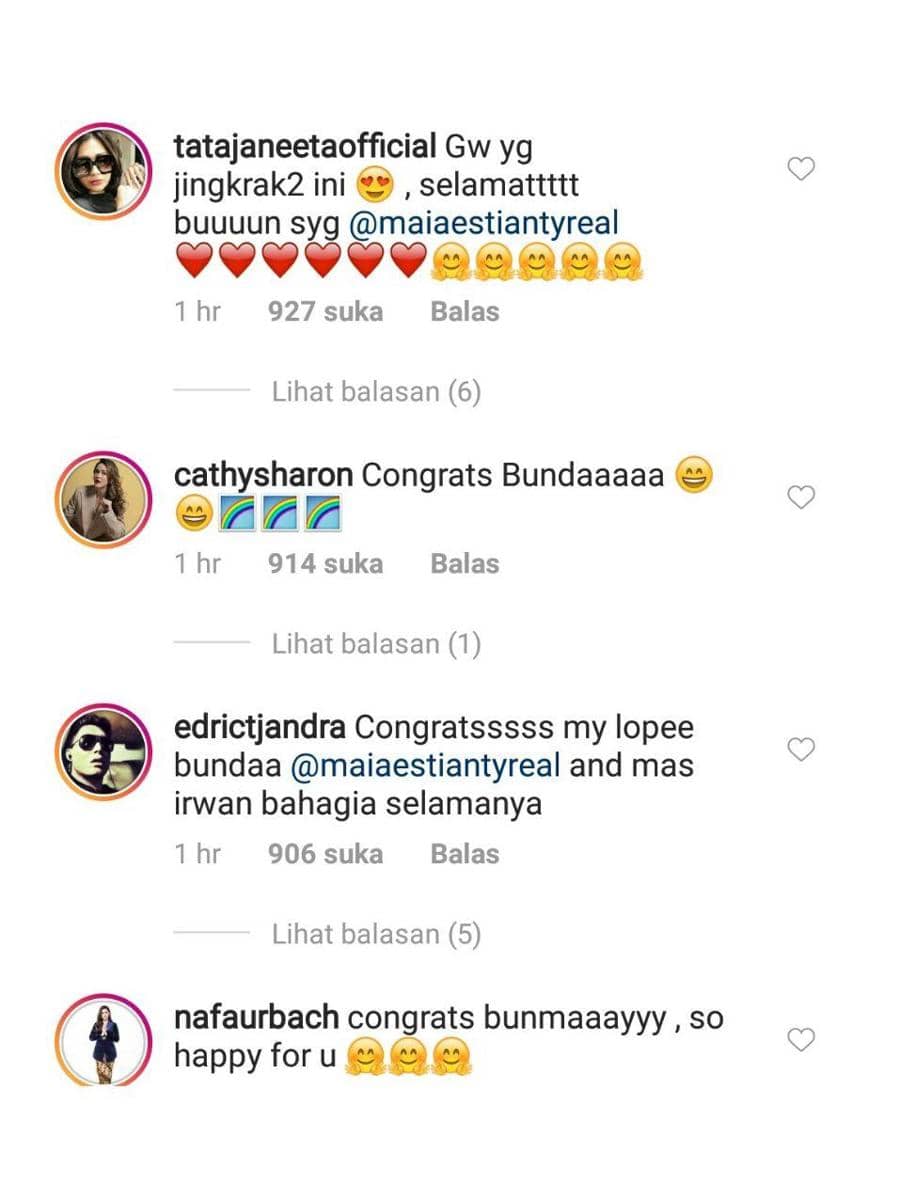Open edrictjandra's profile picture

105,753
